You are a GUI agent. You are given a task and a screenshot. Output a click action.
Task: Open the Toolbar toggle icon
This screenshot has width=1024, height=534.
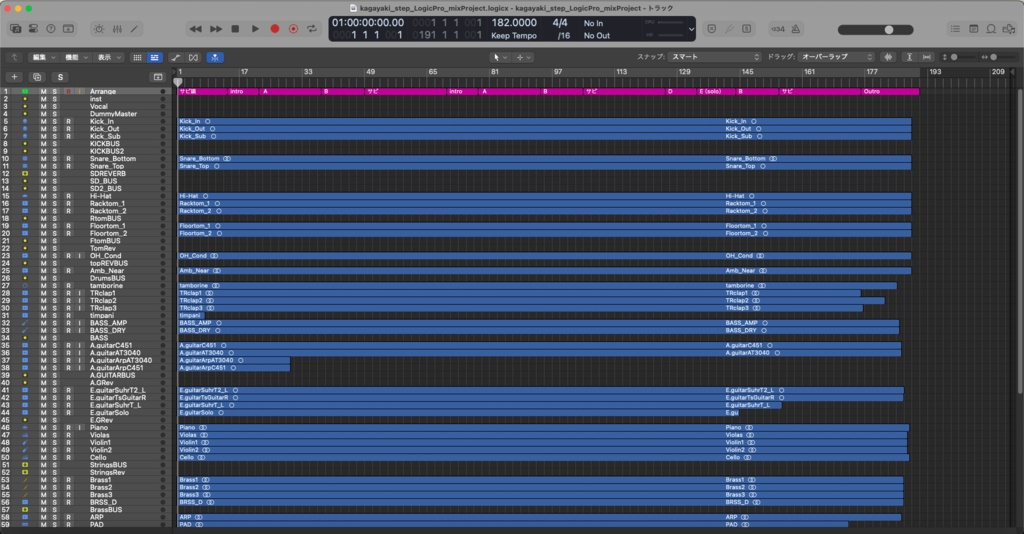69,29
